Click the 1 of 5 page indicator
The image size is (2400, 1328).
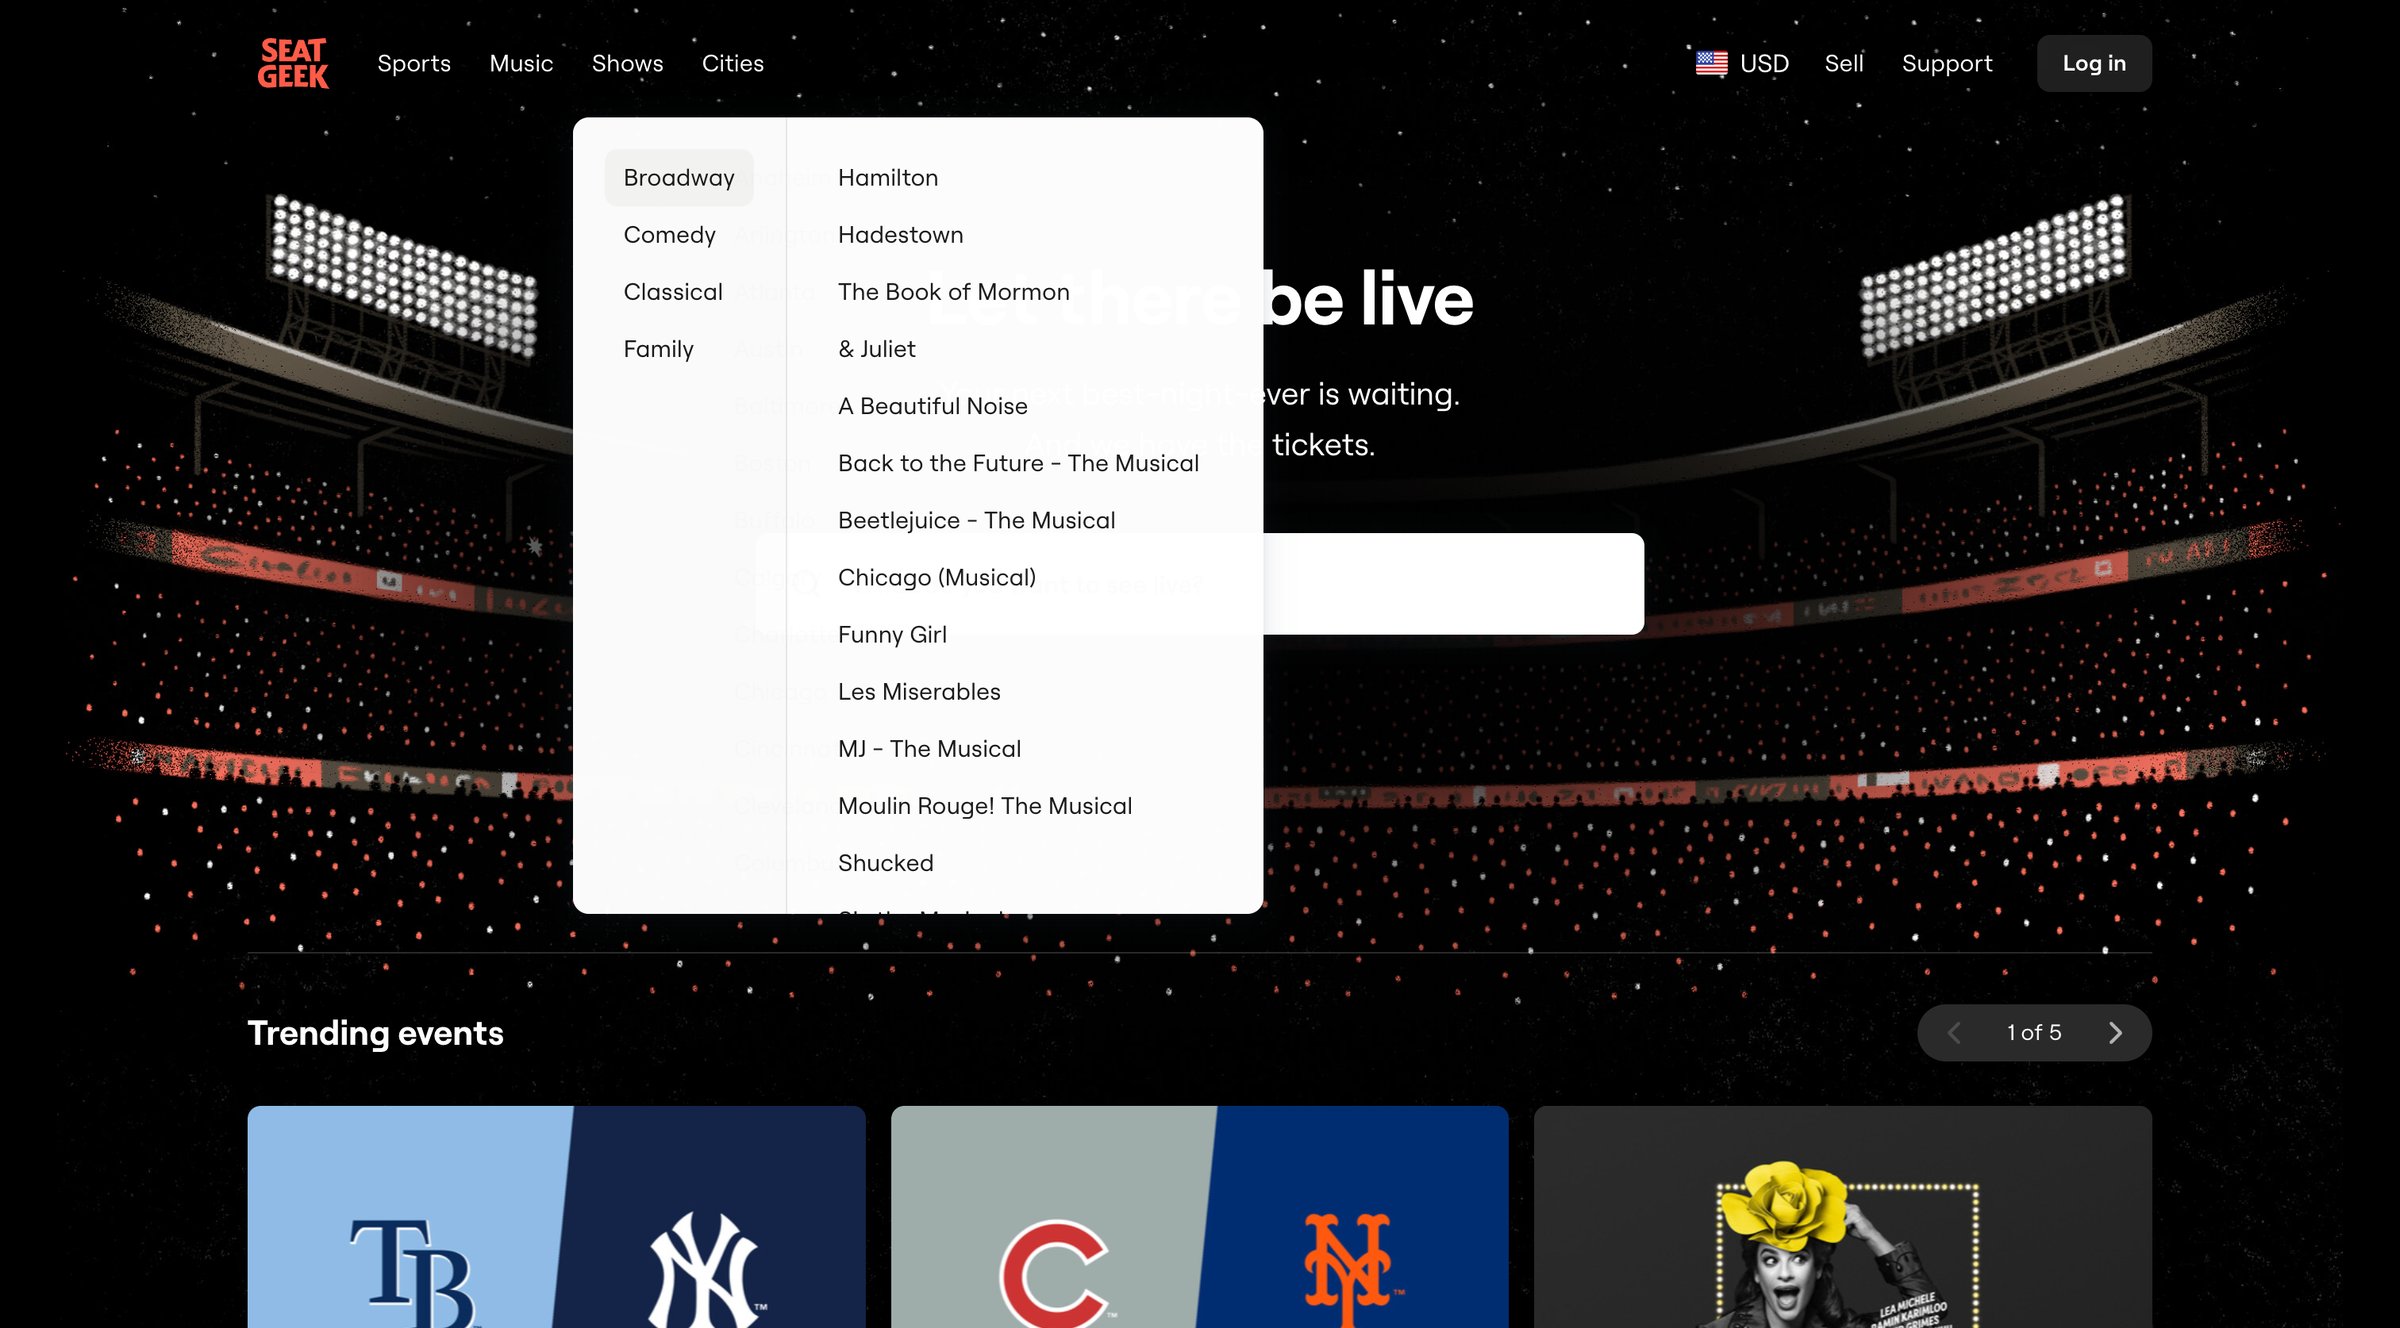[2034, 1033]
